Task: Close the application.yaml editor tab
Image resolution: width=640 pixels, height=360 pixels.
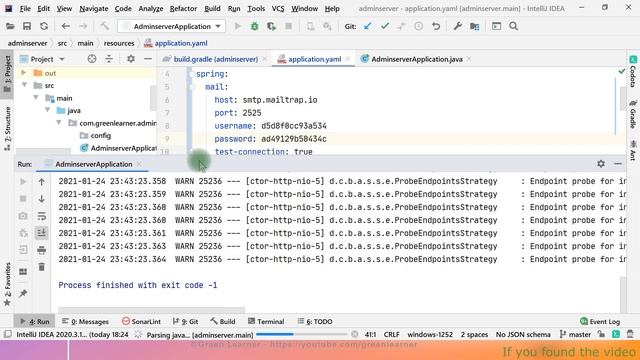Action: (348, 59)
